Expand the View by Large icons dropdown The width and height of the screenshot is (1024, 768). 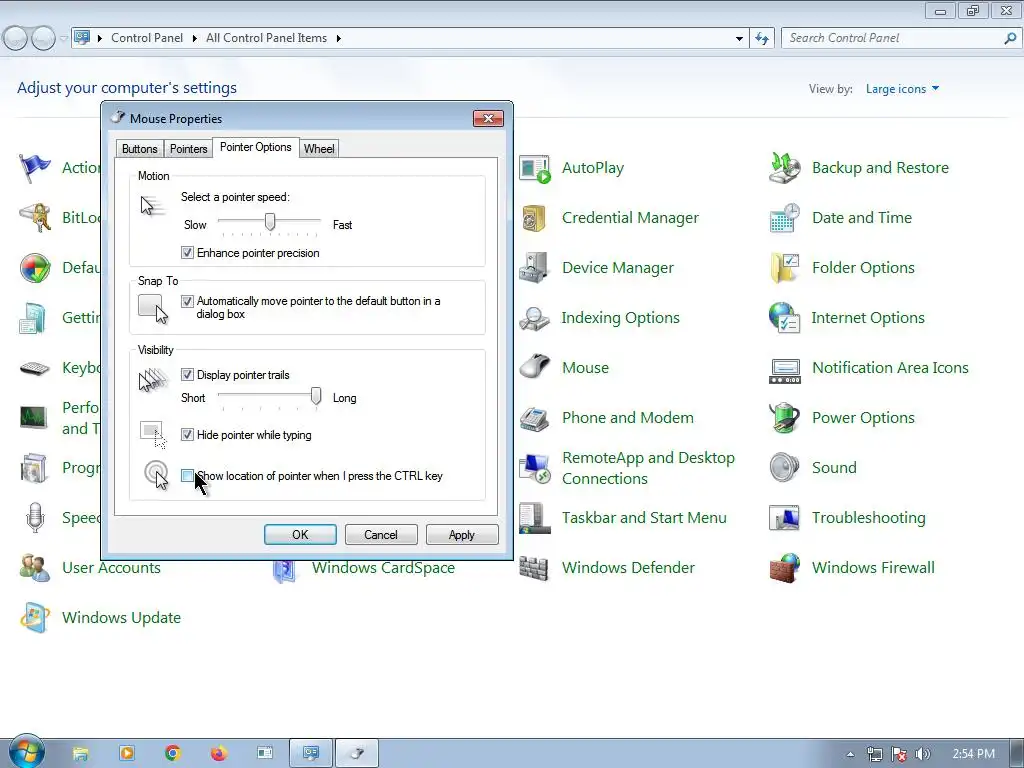903,89
